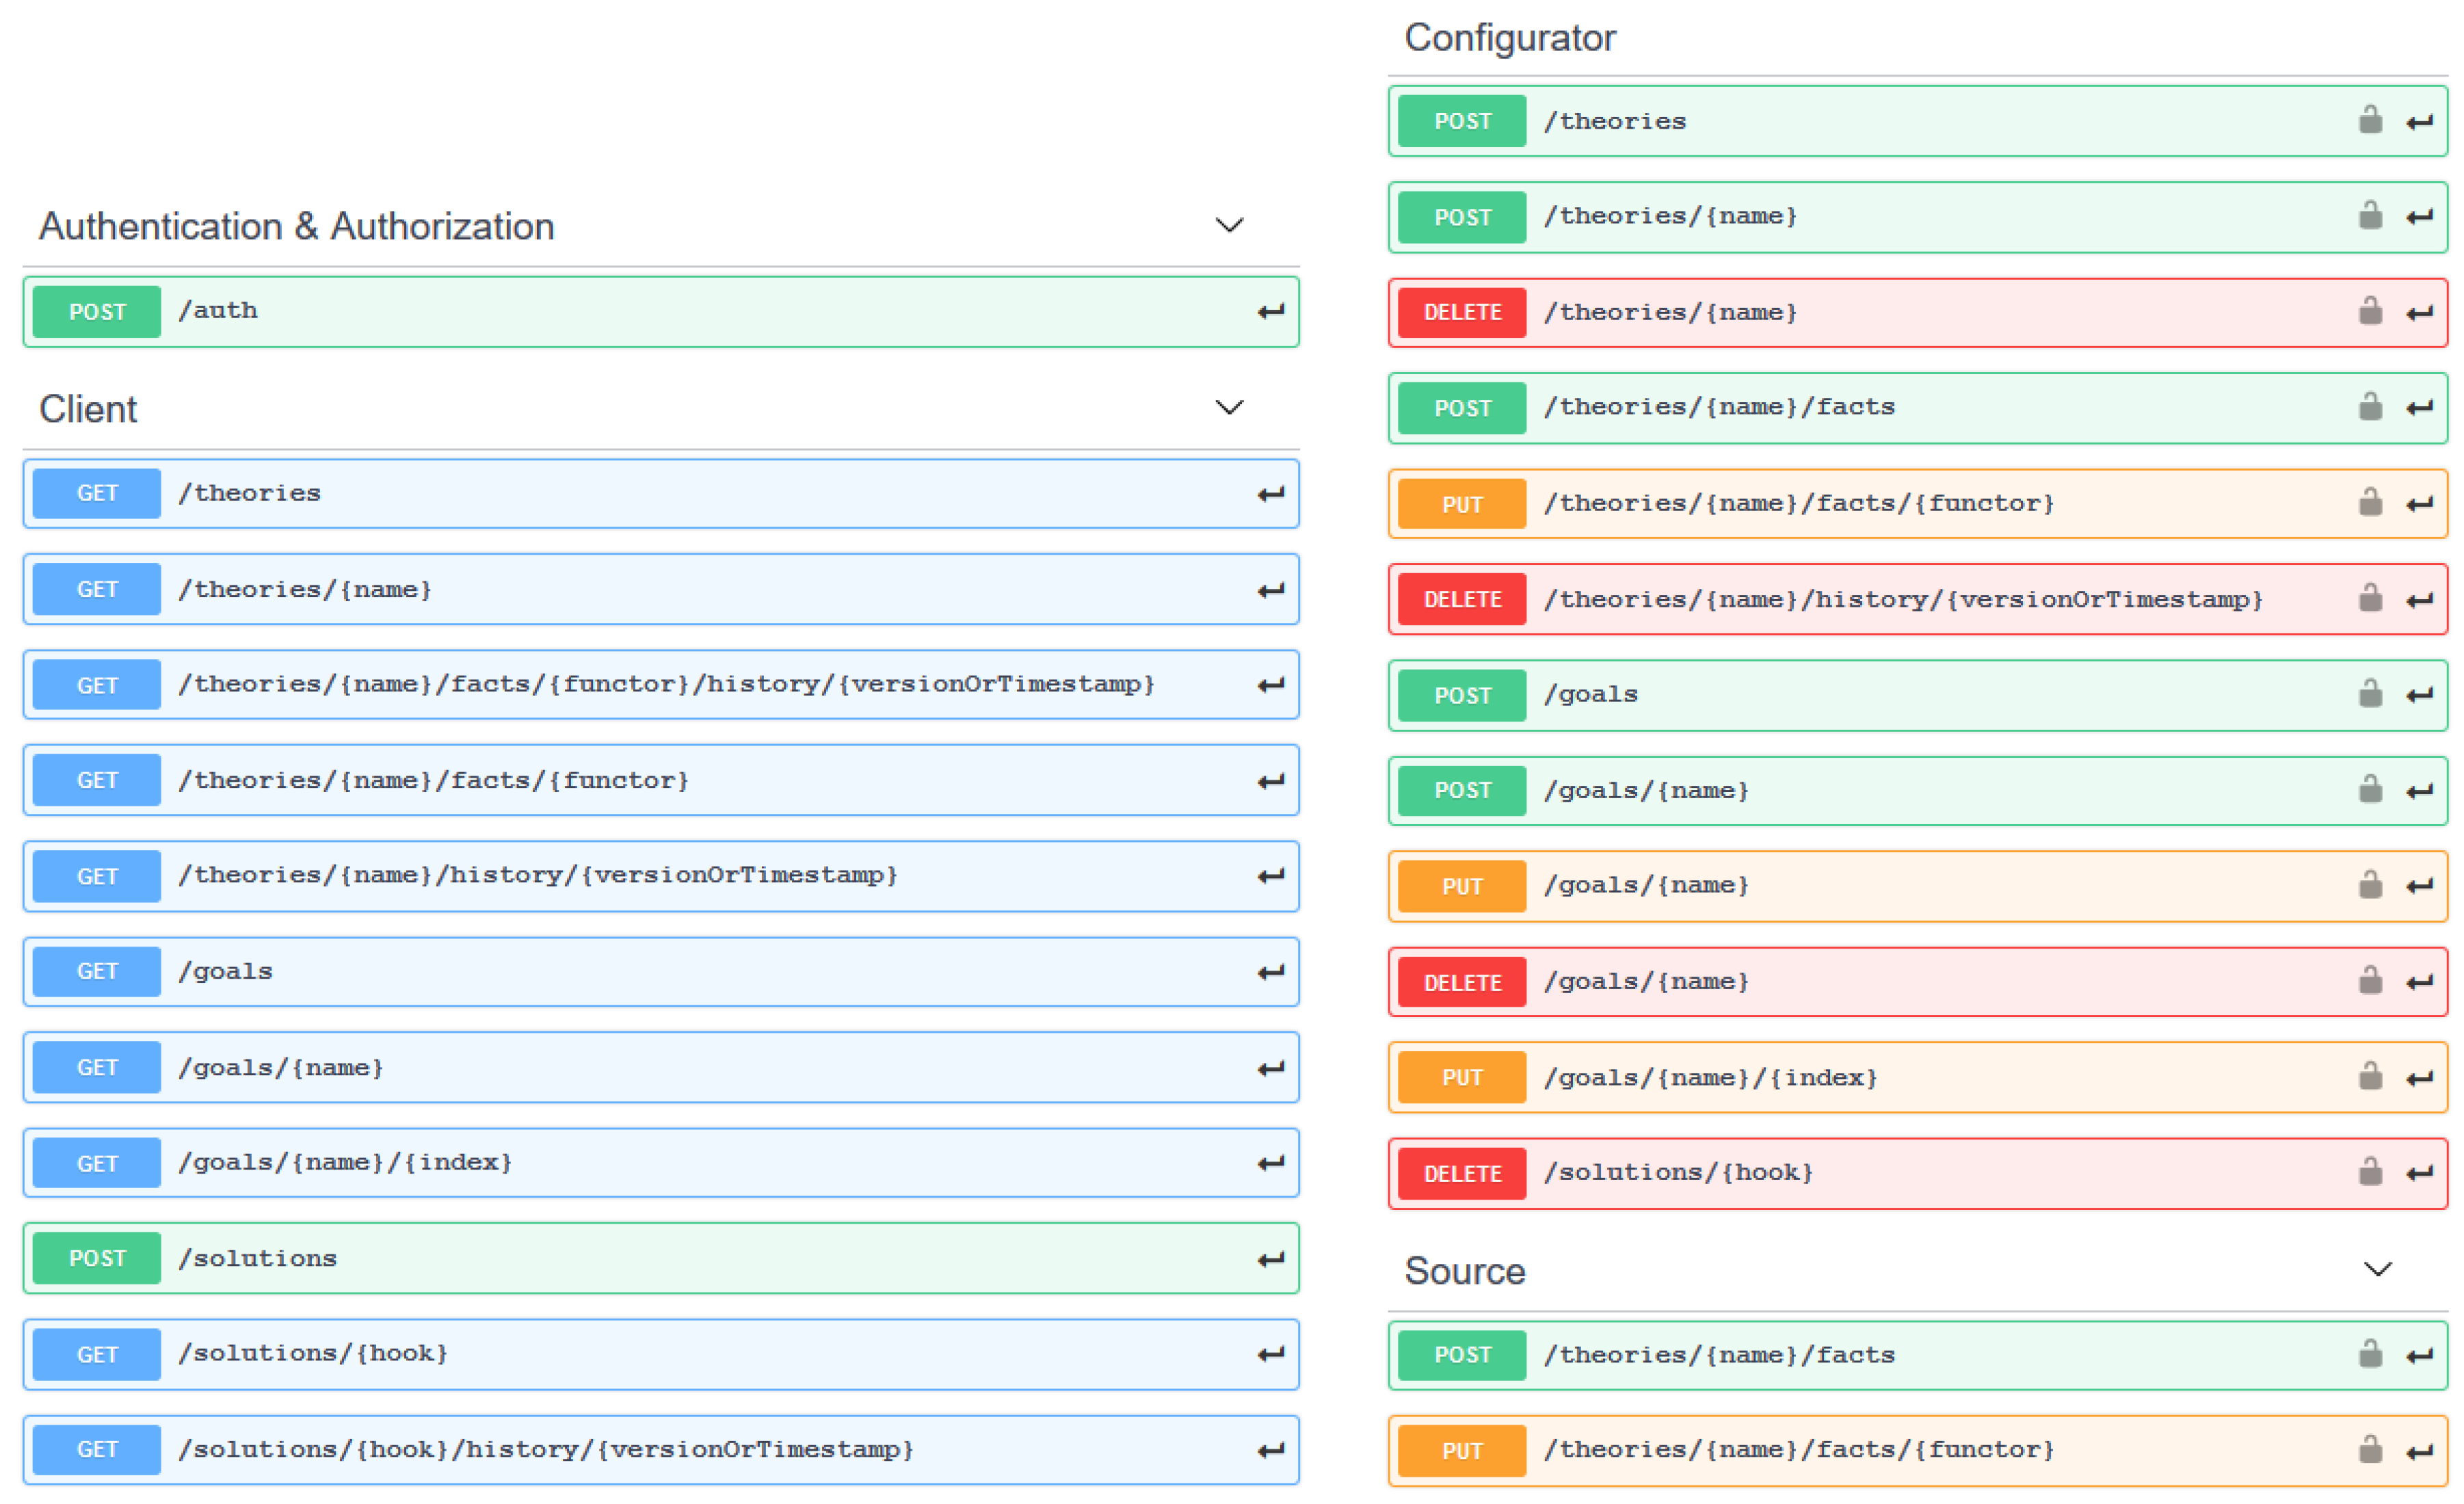Click the GET button for Client /theories
Image resolution: width=2464 pixels, height=1504 pixels.
point(97,493)
